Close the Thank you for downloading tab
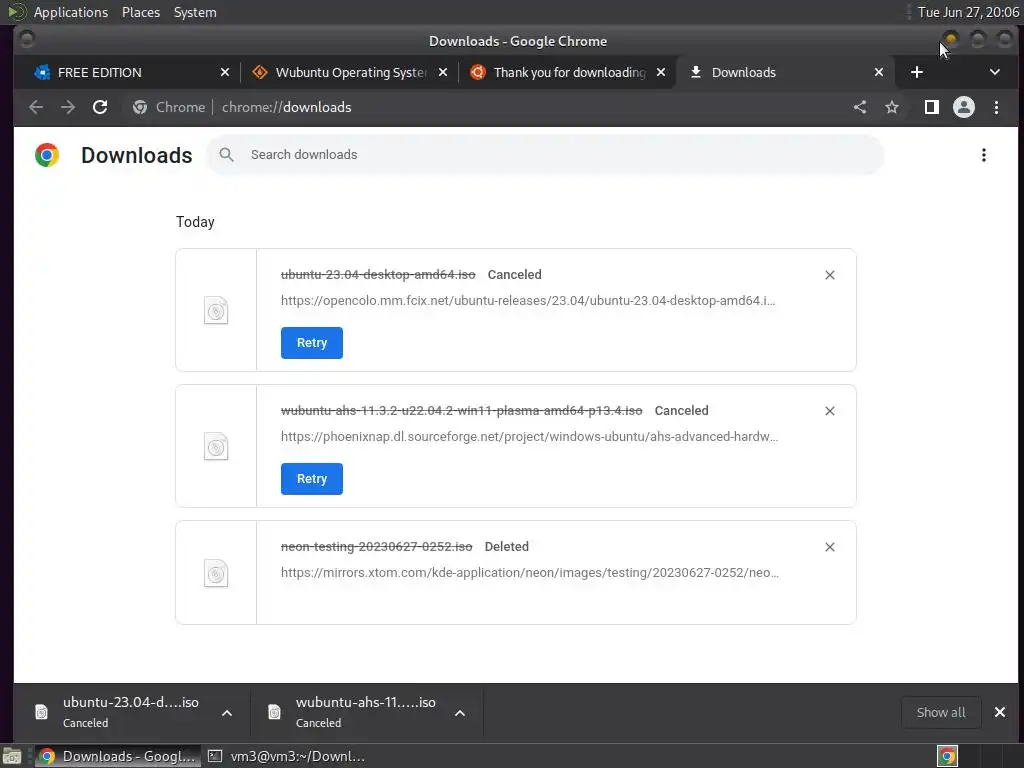The width and height of the screenshot is (1024, 768). 661,72
